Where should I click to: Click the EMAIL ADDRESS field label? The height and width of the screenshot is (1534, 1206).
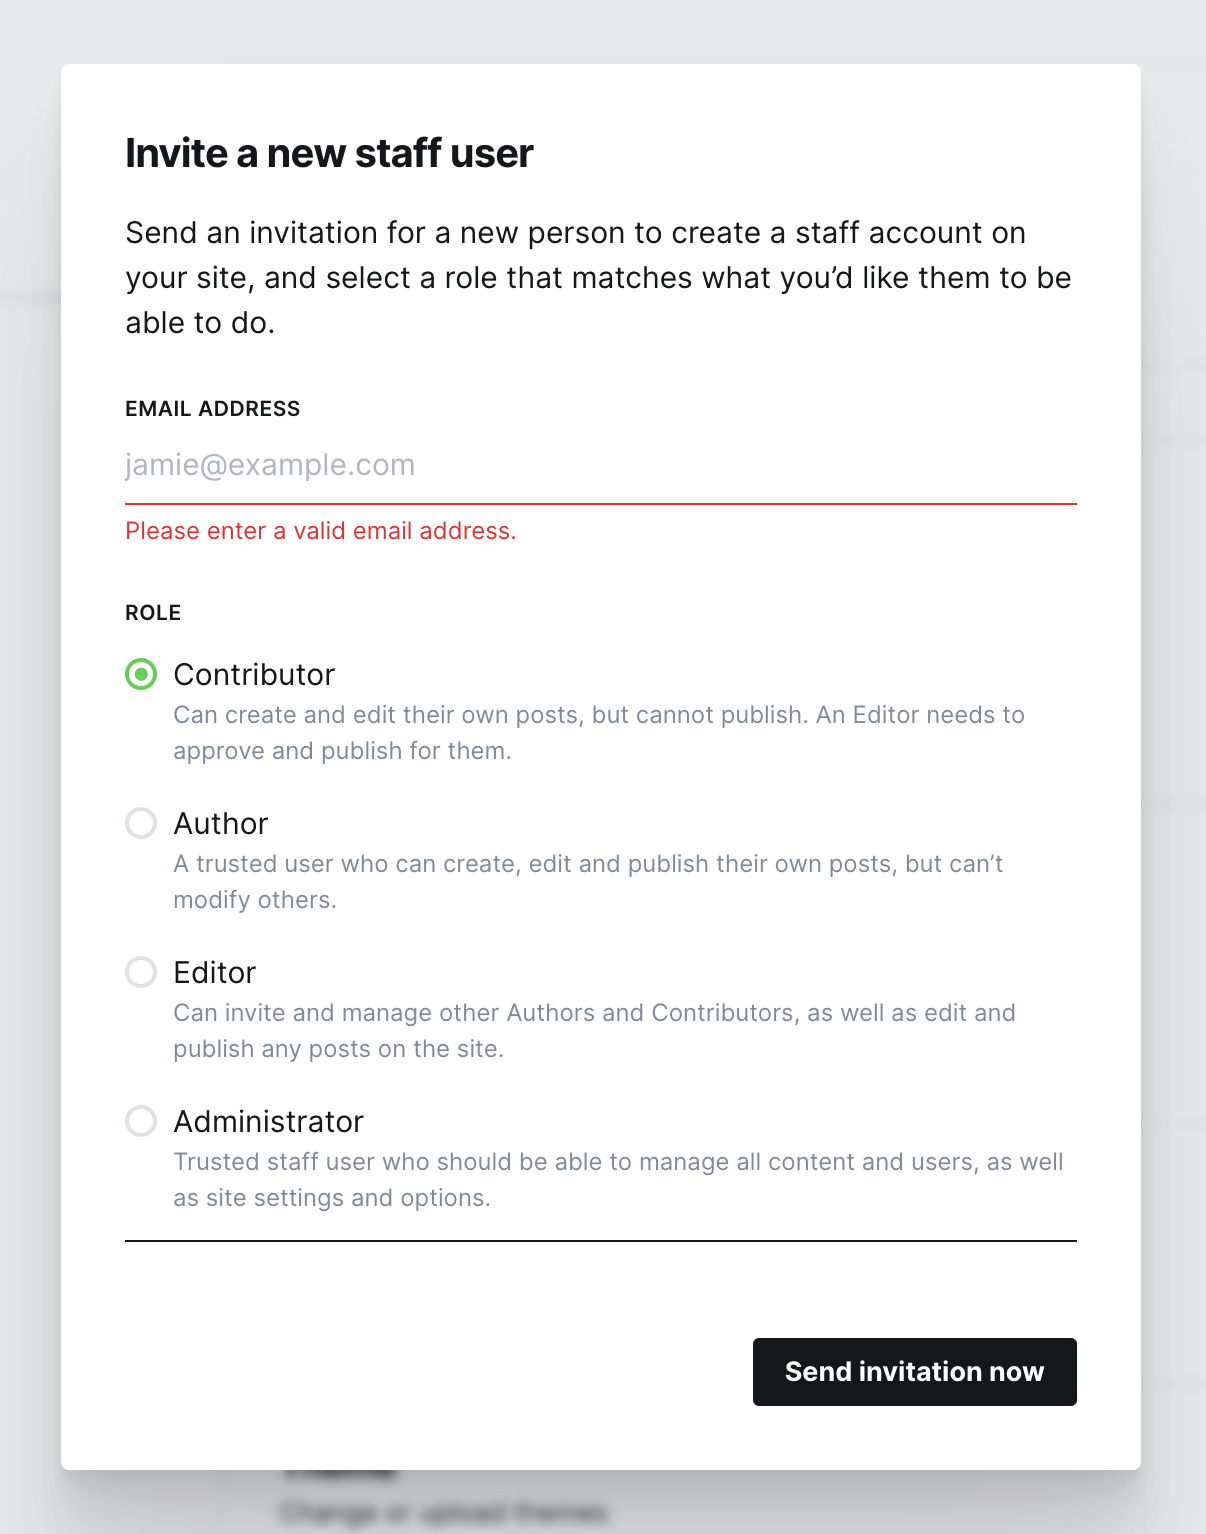pos(212,409)
